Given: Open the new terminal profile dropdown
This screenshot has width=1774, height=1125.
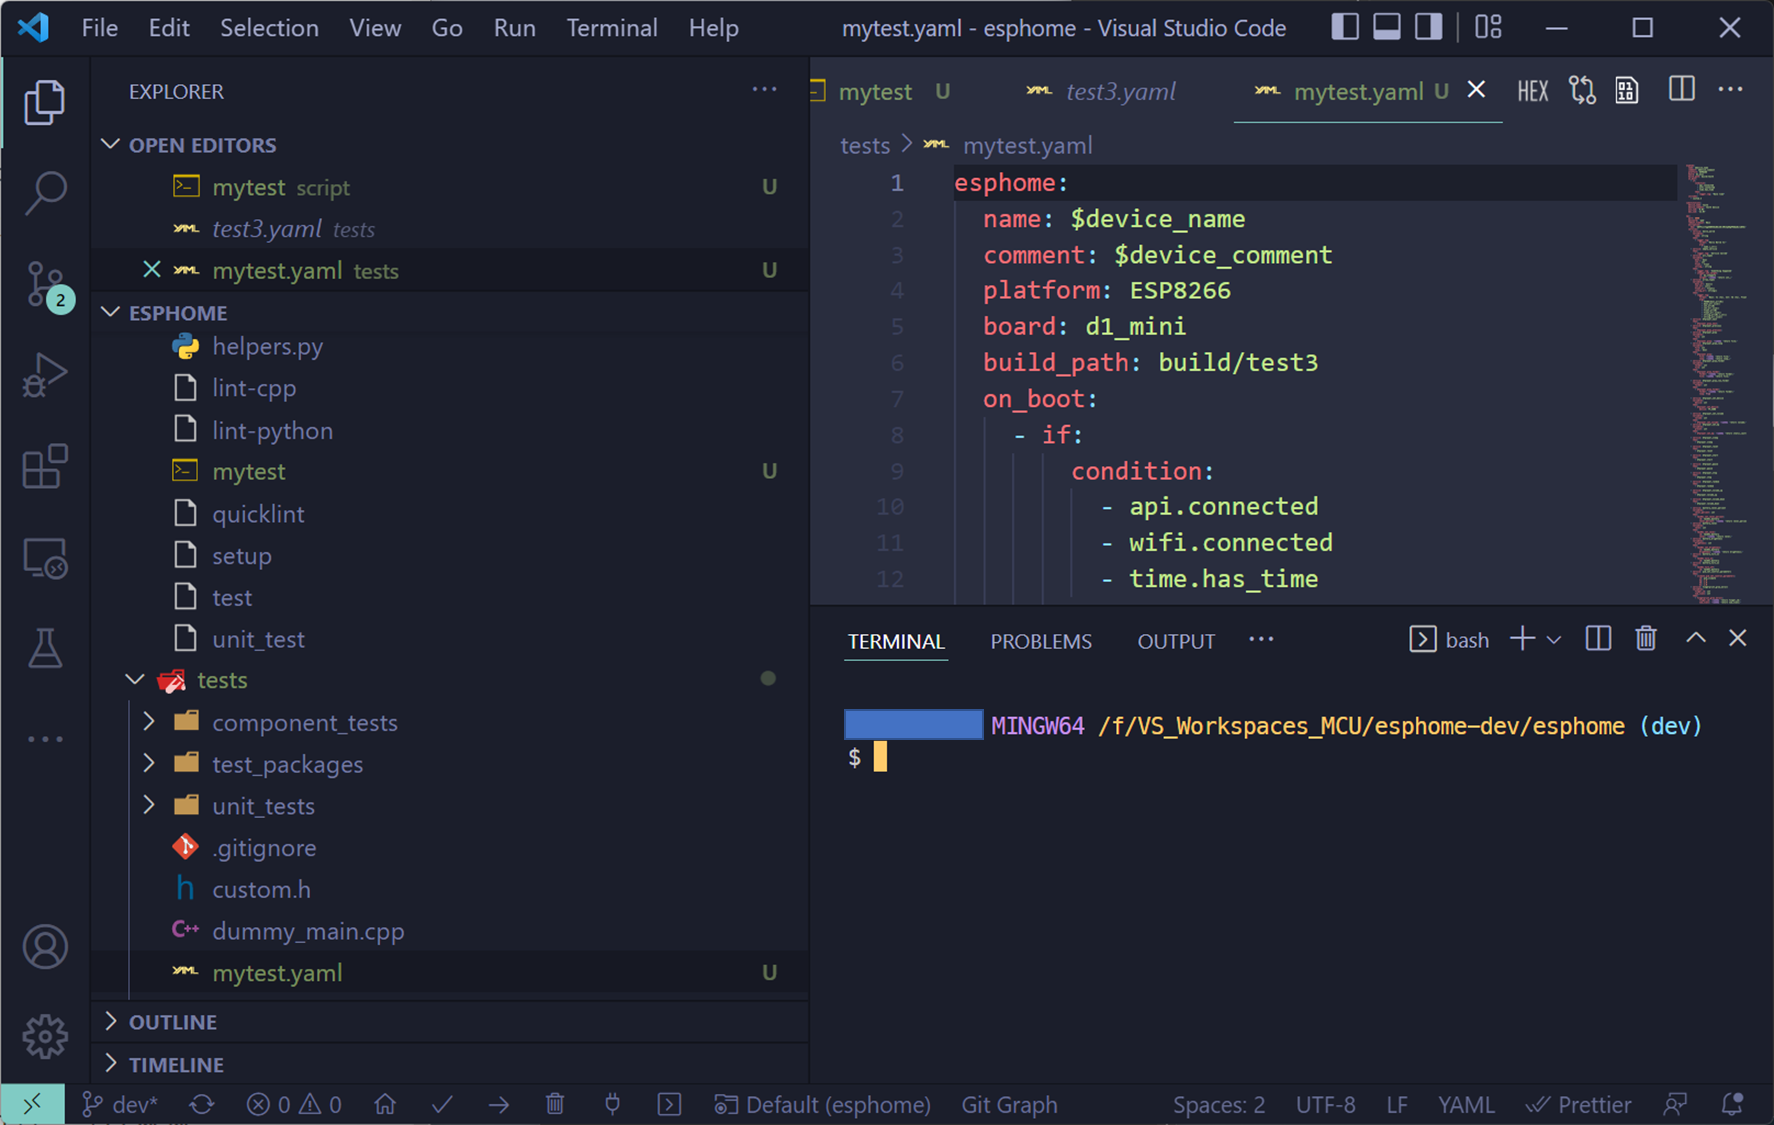Looking at the screenshot, I should [x=1554, y=640].
